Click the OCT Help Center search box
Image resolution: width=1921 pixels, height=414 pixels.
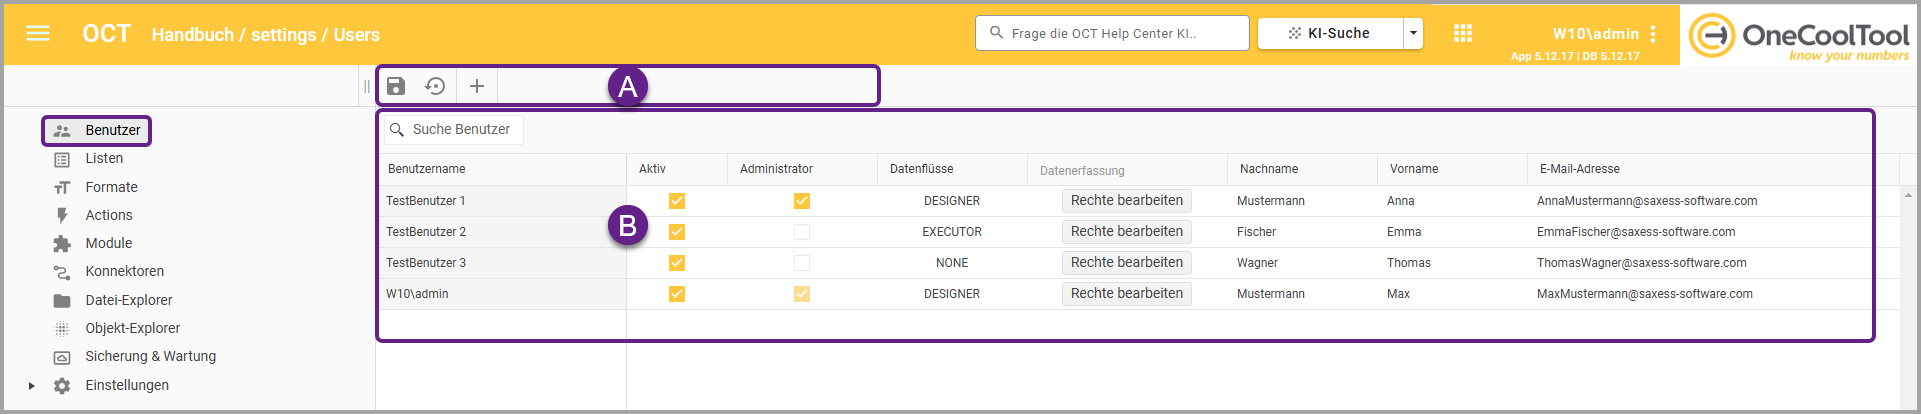point(1112,33)
